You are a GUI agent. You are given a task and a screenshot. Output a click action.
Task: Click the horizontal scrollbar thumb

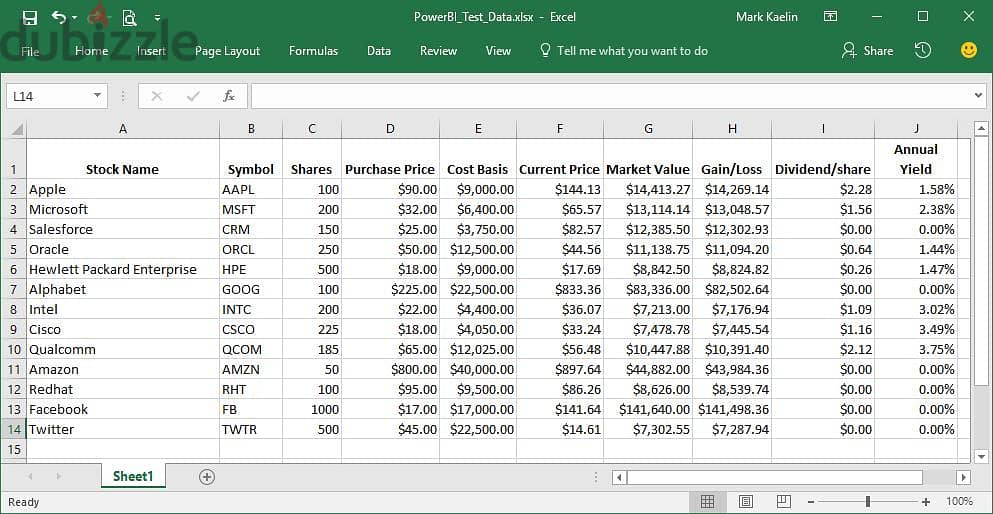coord(775,477)
